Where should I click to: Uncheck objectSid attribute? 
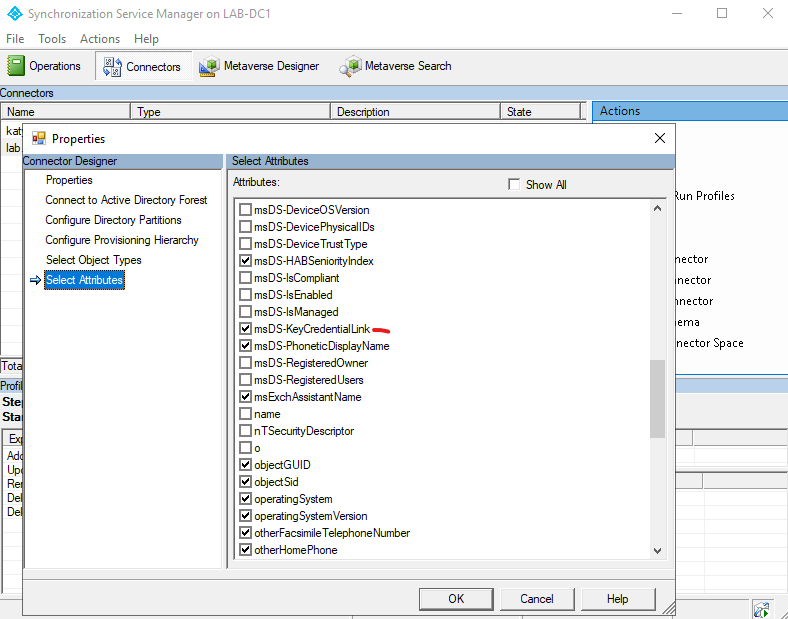[245, 482]
